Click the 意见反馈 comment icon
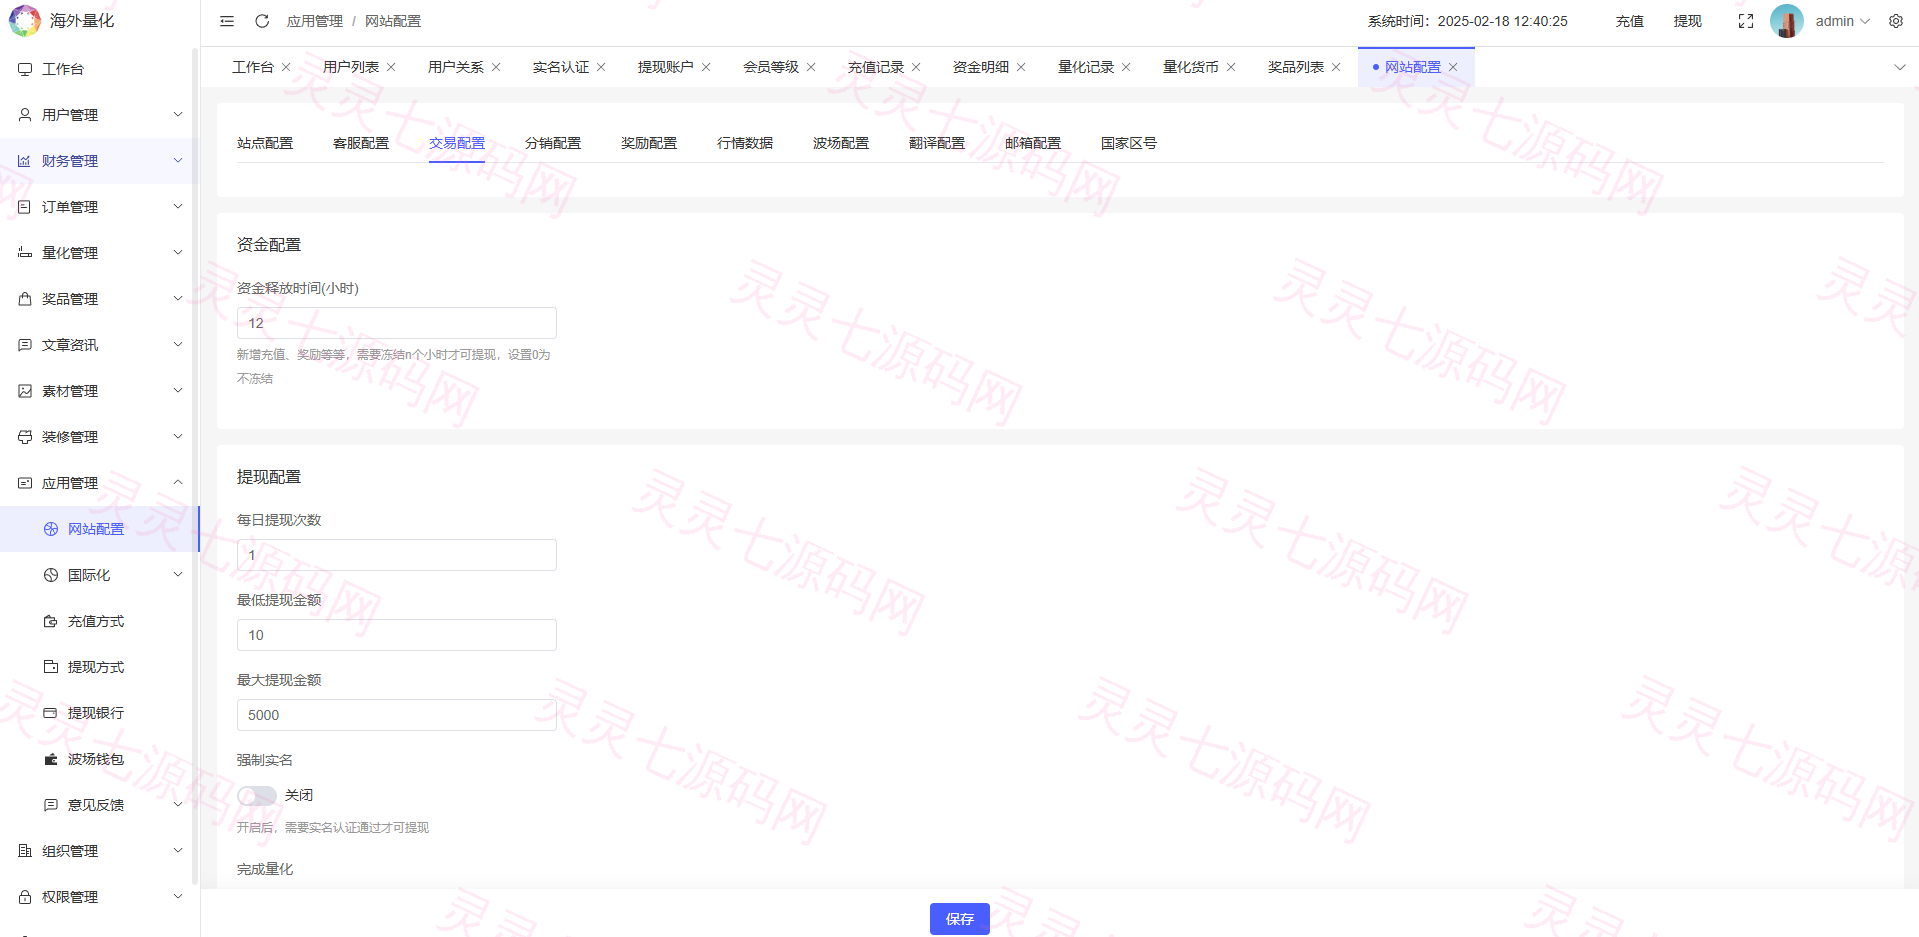 pyautogui.click(x=51, y=805)
